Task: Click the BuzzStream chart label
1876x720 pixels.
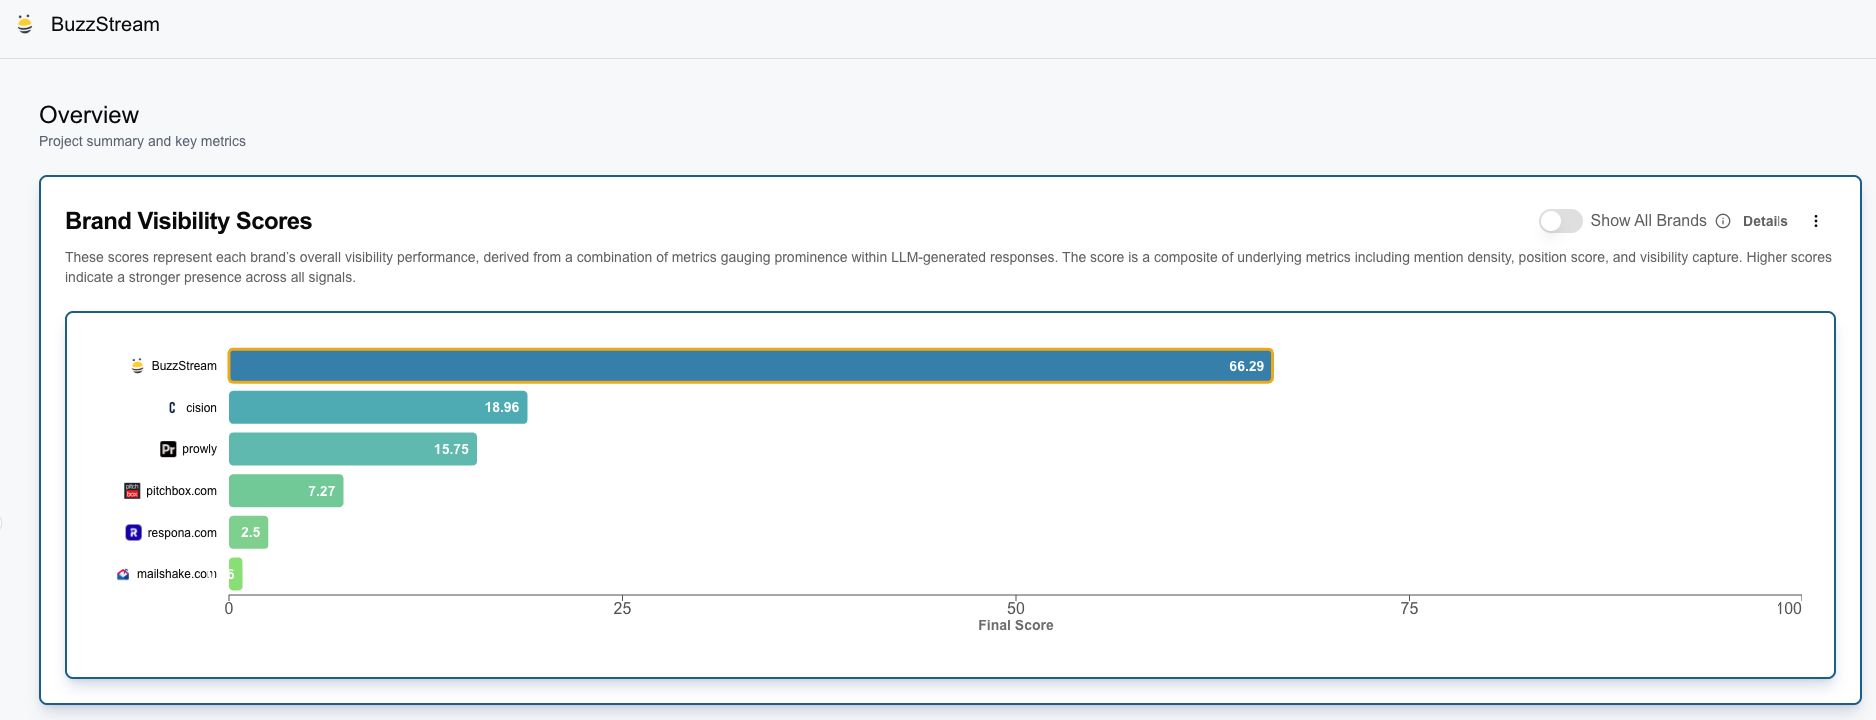Action: click(x=184, y=366)
